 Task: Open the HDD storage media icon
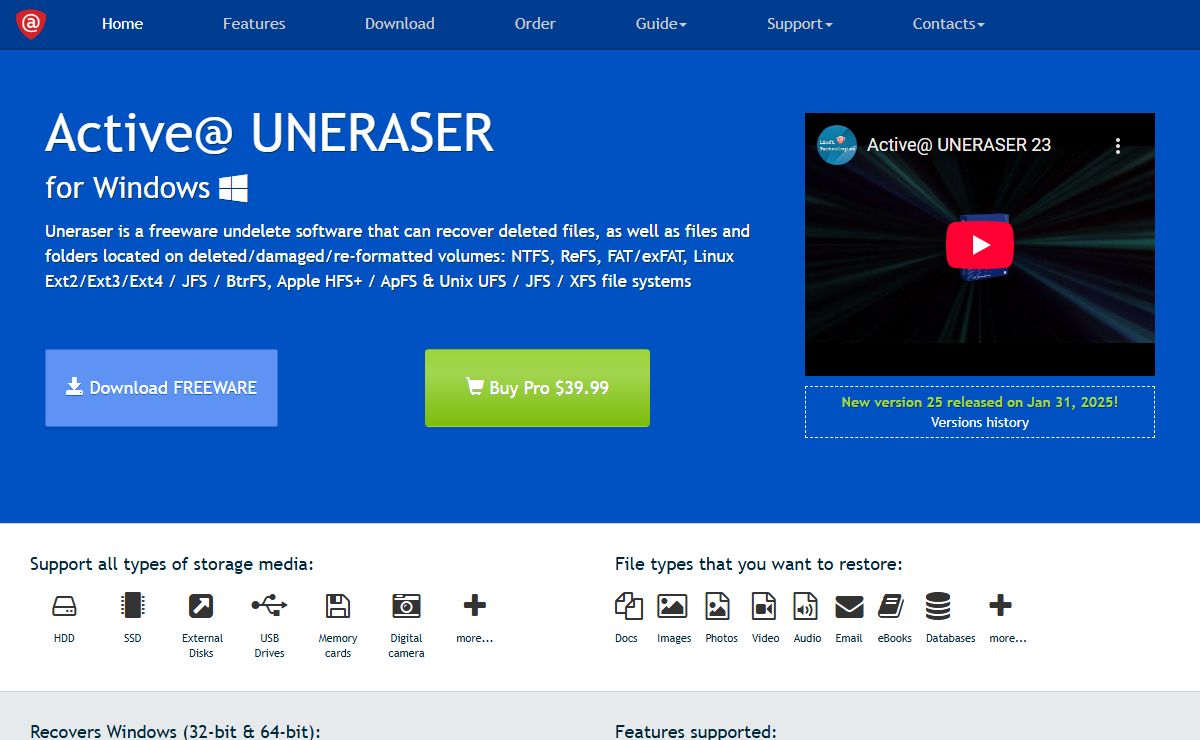point(64,606)
